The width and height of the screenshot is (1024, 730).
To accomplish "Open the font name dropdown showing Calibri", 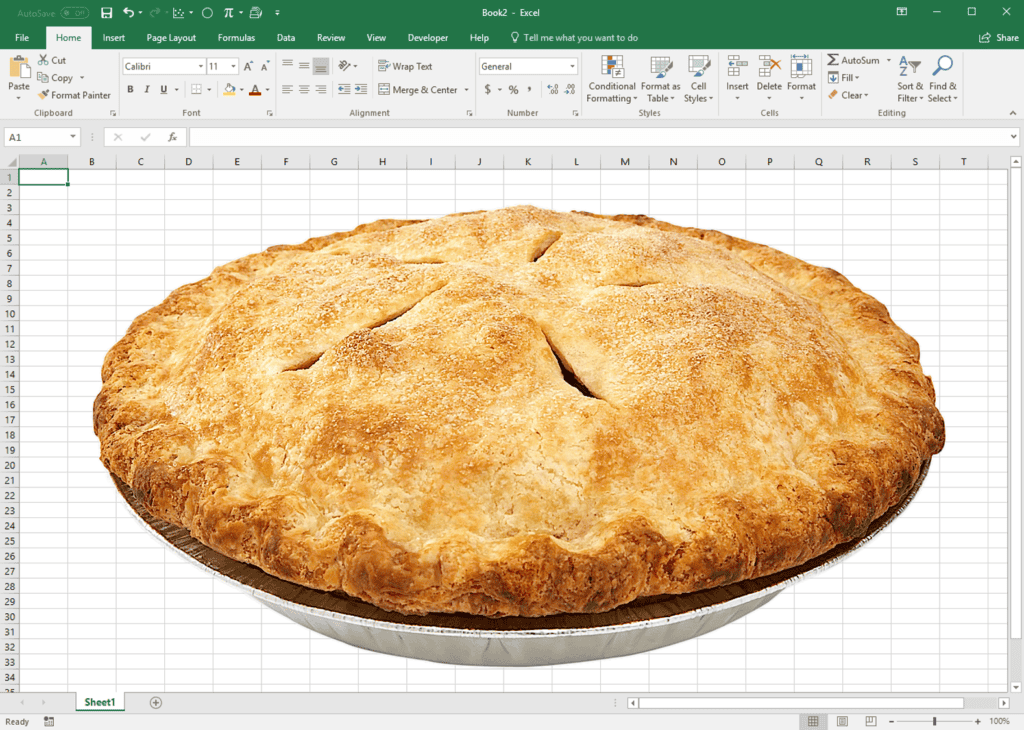I will click(x=200, y=67).
